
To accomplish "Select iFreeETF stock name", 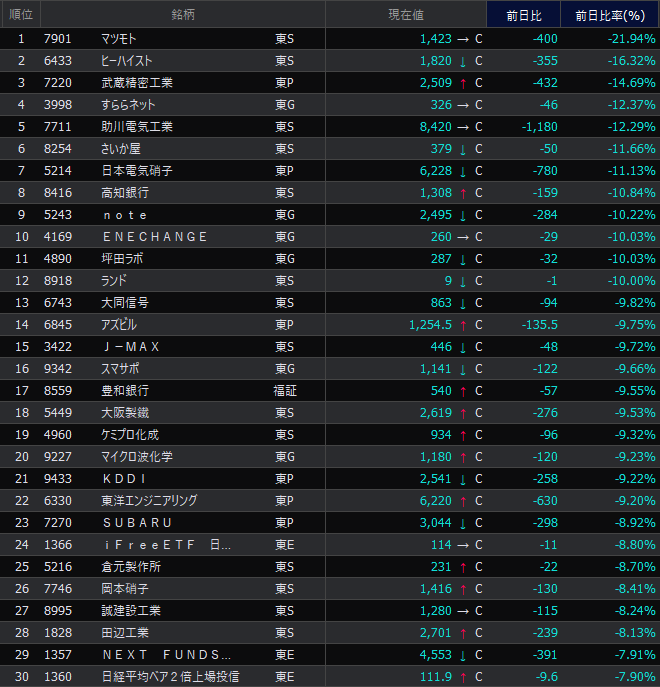I will [167, 545].
